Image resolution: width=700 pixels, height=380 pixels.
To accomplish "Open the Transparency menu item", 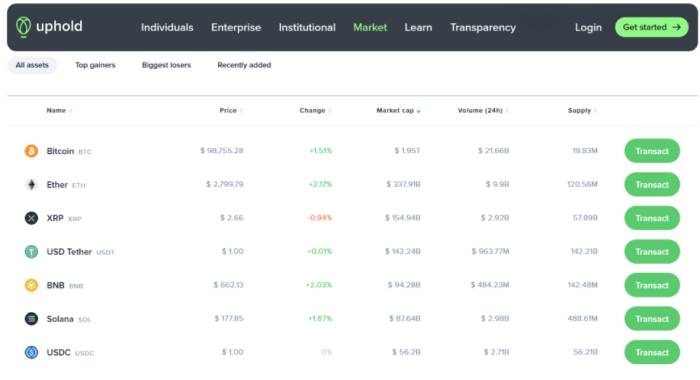I will [483, 27].
